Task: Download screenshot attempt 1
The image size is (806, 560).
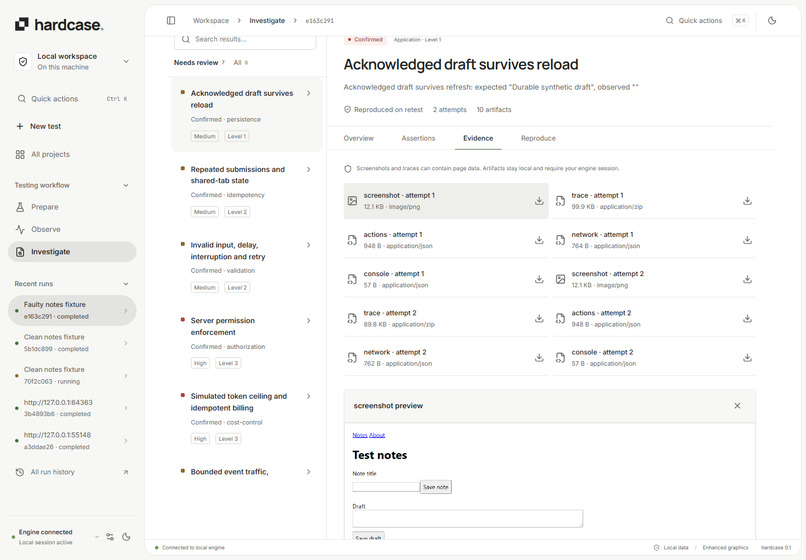Action: pos(539,201)
